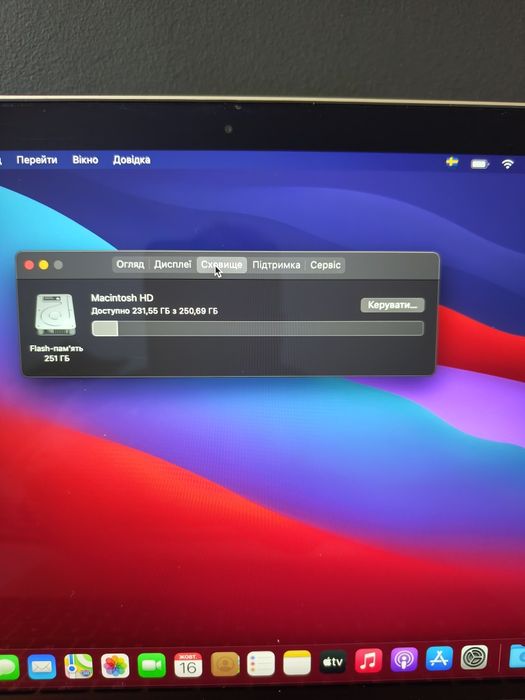Click the Flash-пам'ять 251 ГБ label
525x700 pixels.
(56, 353)
